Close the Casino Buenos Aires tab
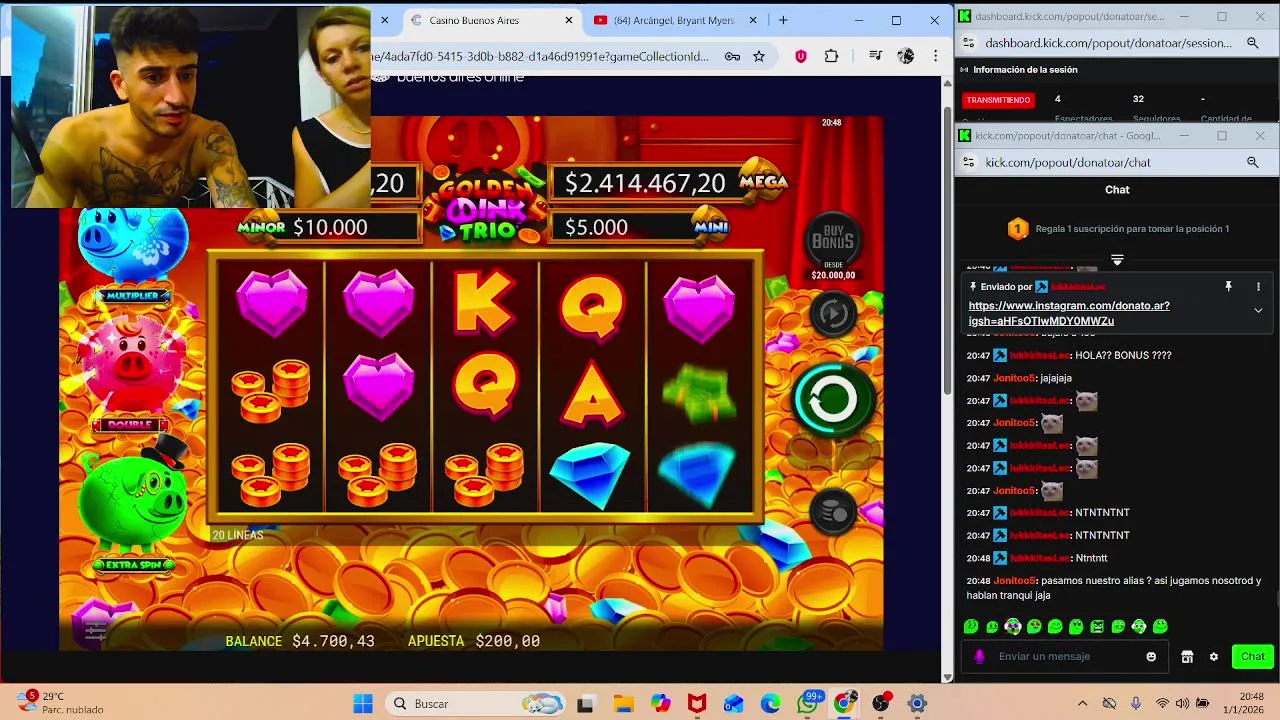Screen dimensions: 1280x720 569,20
